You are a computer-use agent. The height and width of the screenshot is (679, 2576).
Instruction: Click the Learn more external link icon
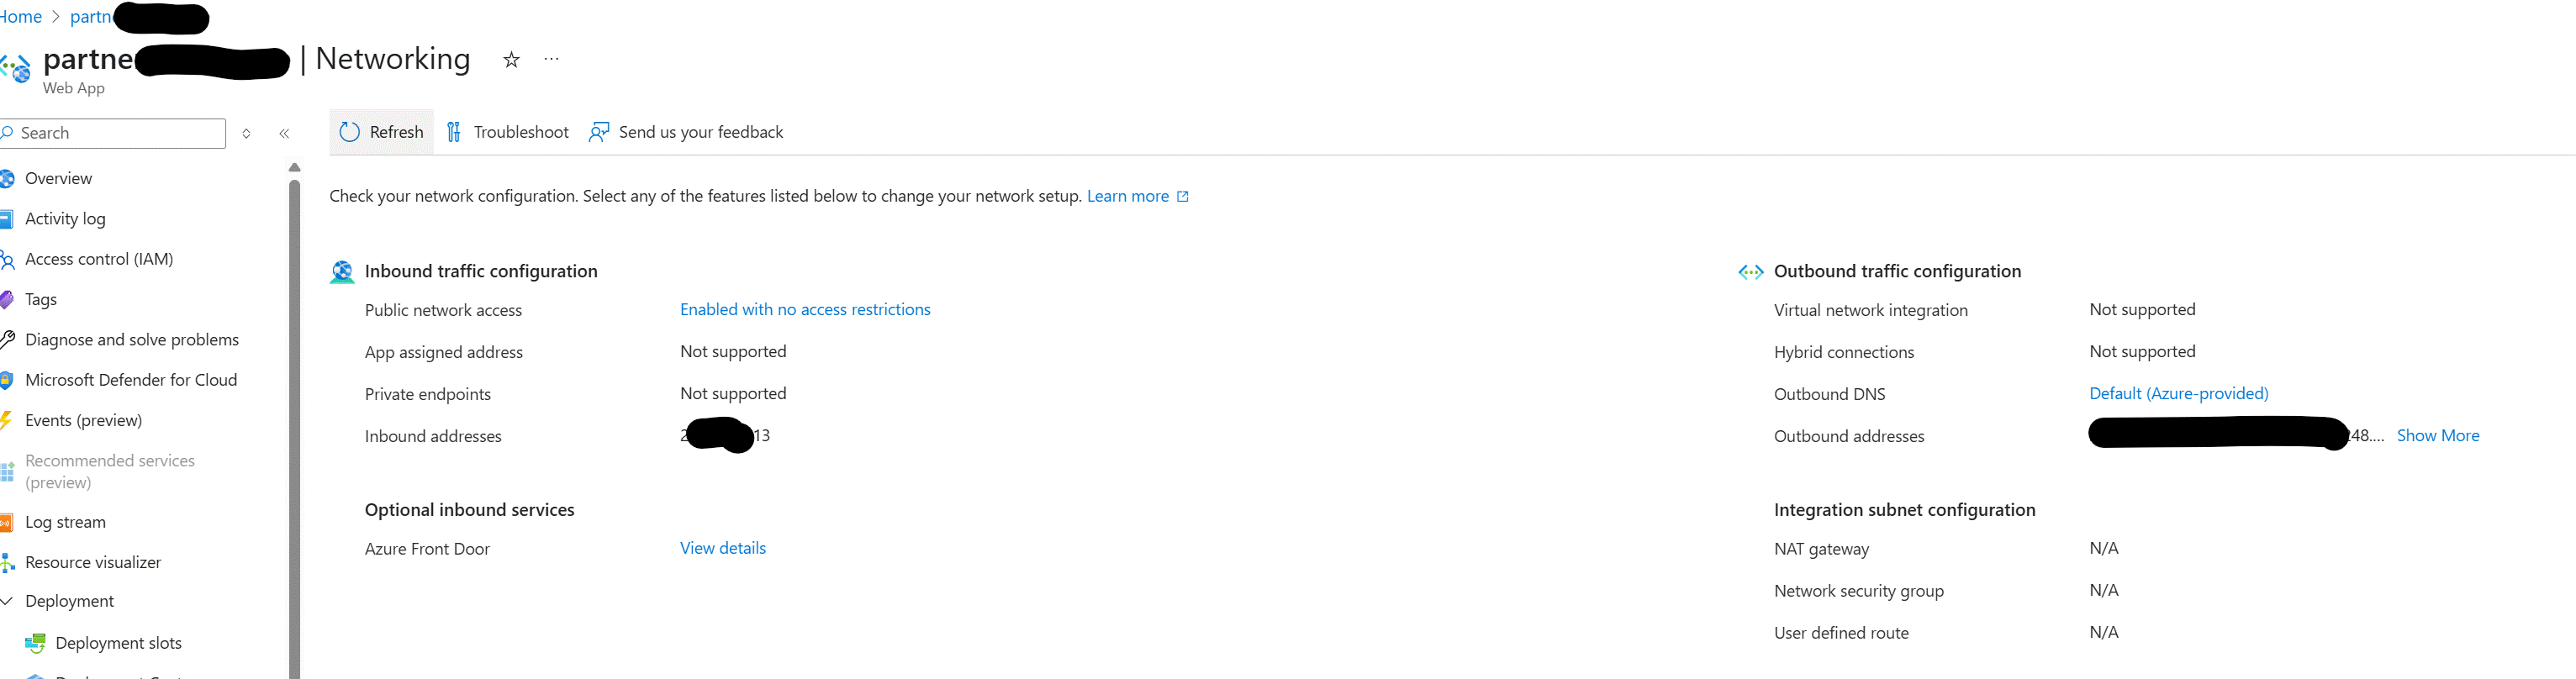(x=1183, y=196)
